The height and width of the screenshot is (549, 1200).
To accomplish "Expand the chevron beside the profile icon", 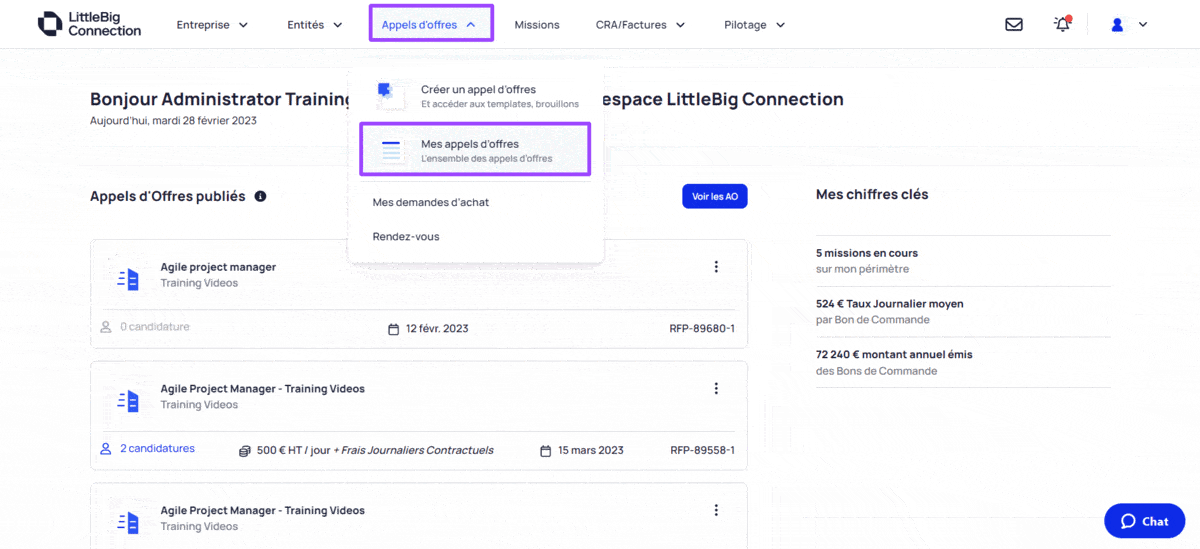I will point(1143,25).
